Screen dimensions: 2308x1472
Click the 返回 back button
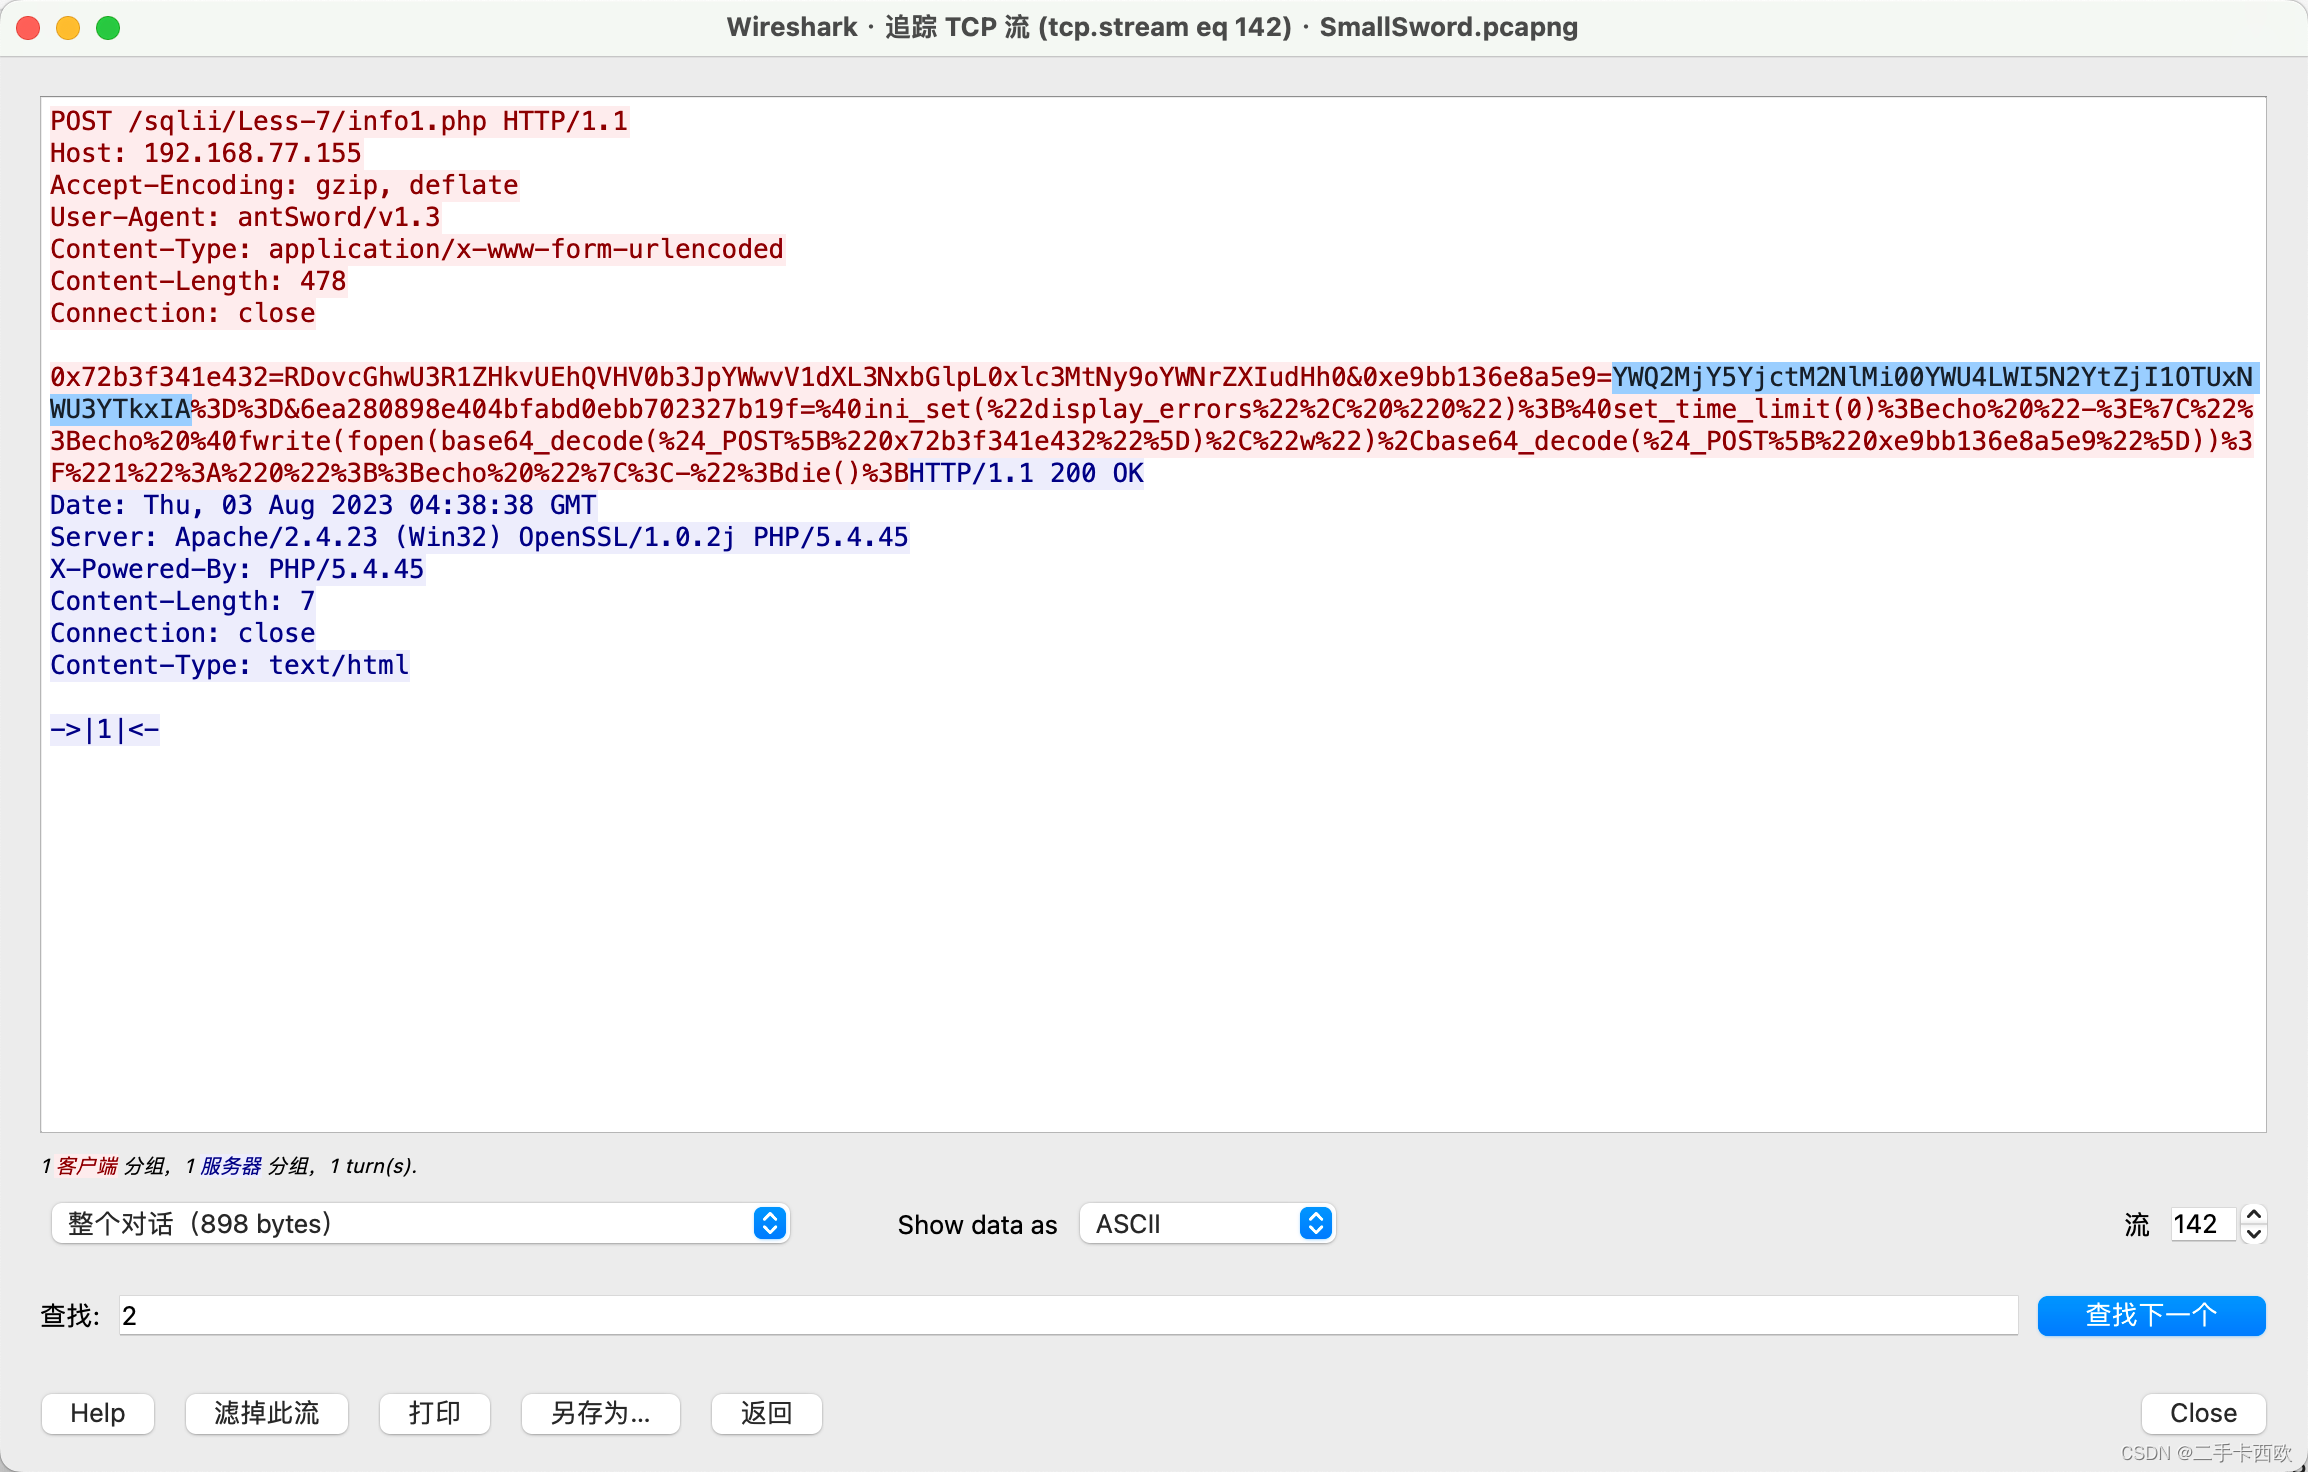pos(767,1413)
